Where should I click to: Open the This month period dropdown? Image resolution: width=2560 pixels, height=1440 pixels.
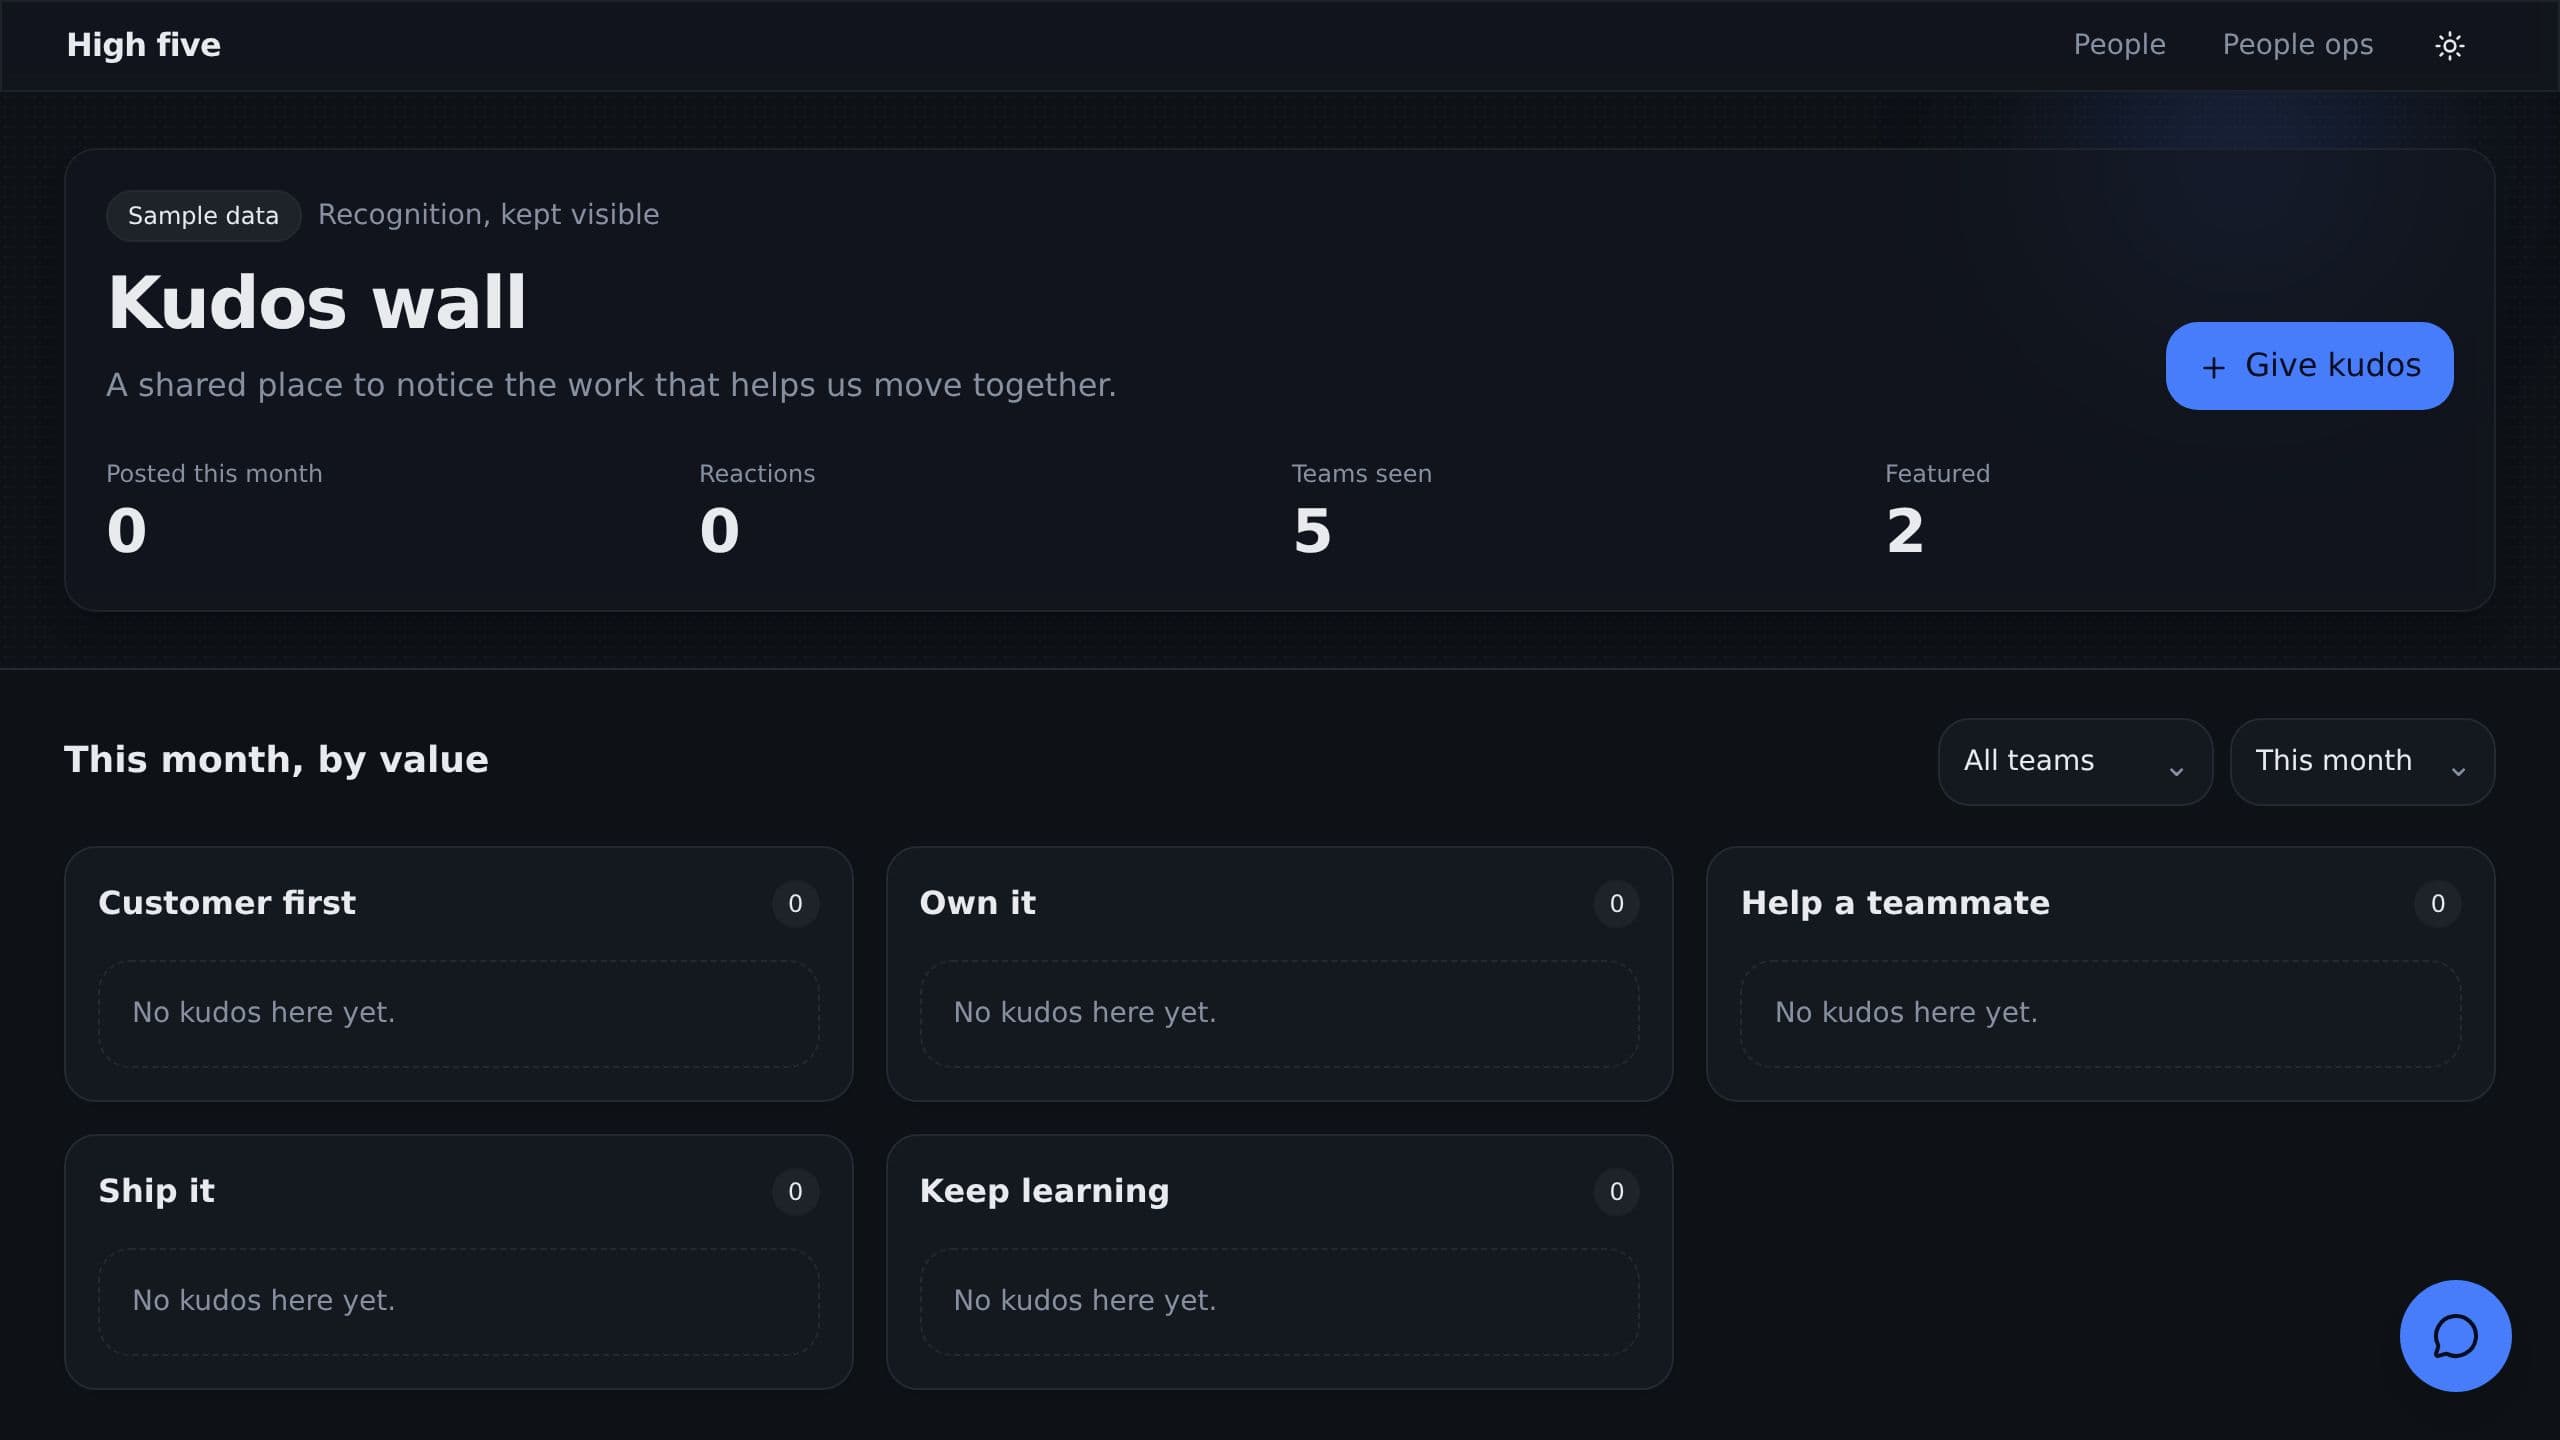click(x=2361, y=761)
